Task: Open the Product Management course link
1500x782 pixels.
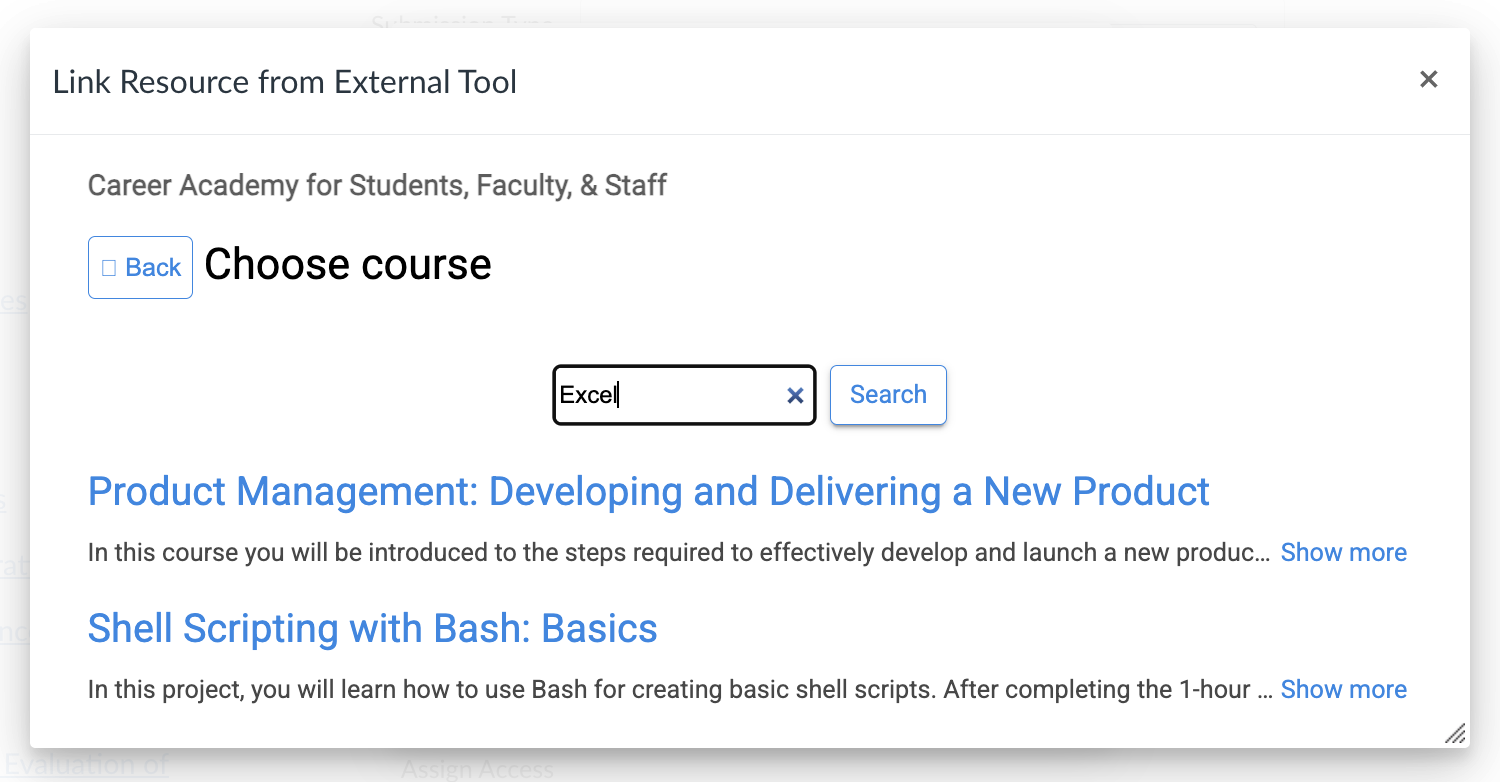Action: [x=648, y=492]
